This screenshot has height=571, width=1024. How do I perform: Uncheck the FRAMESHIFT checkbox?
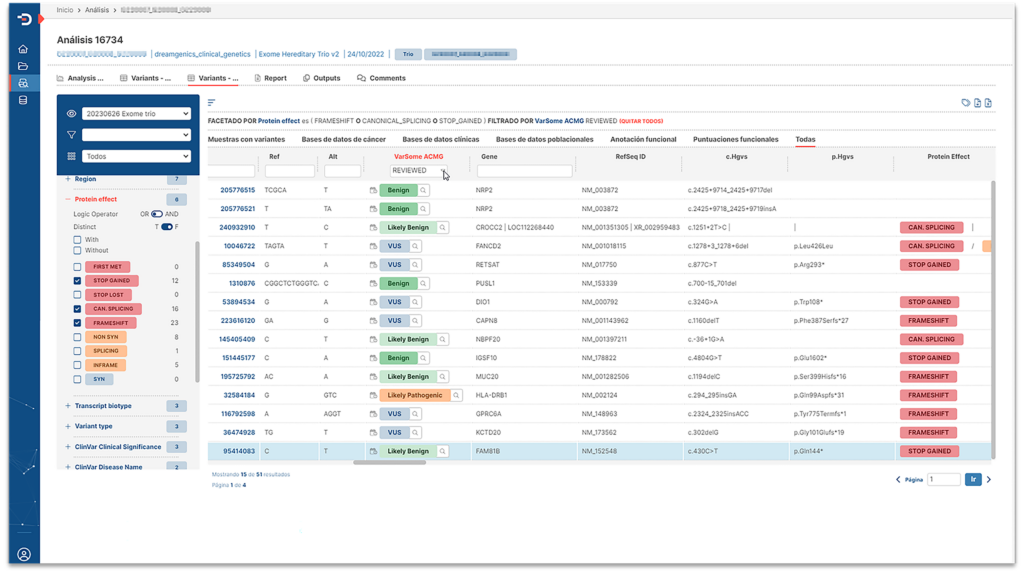77,323
